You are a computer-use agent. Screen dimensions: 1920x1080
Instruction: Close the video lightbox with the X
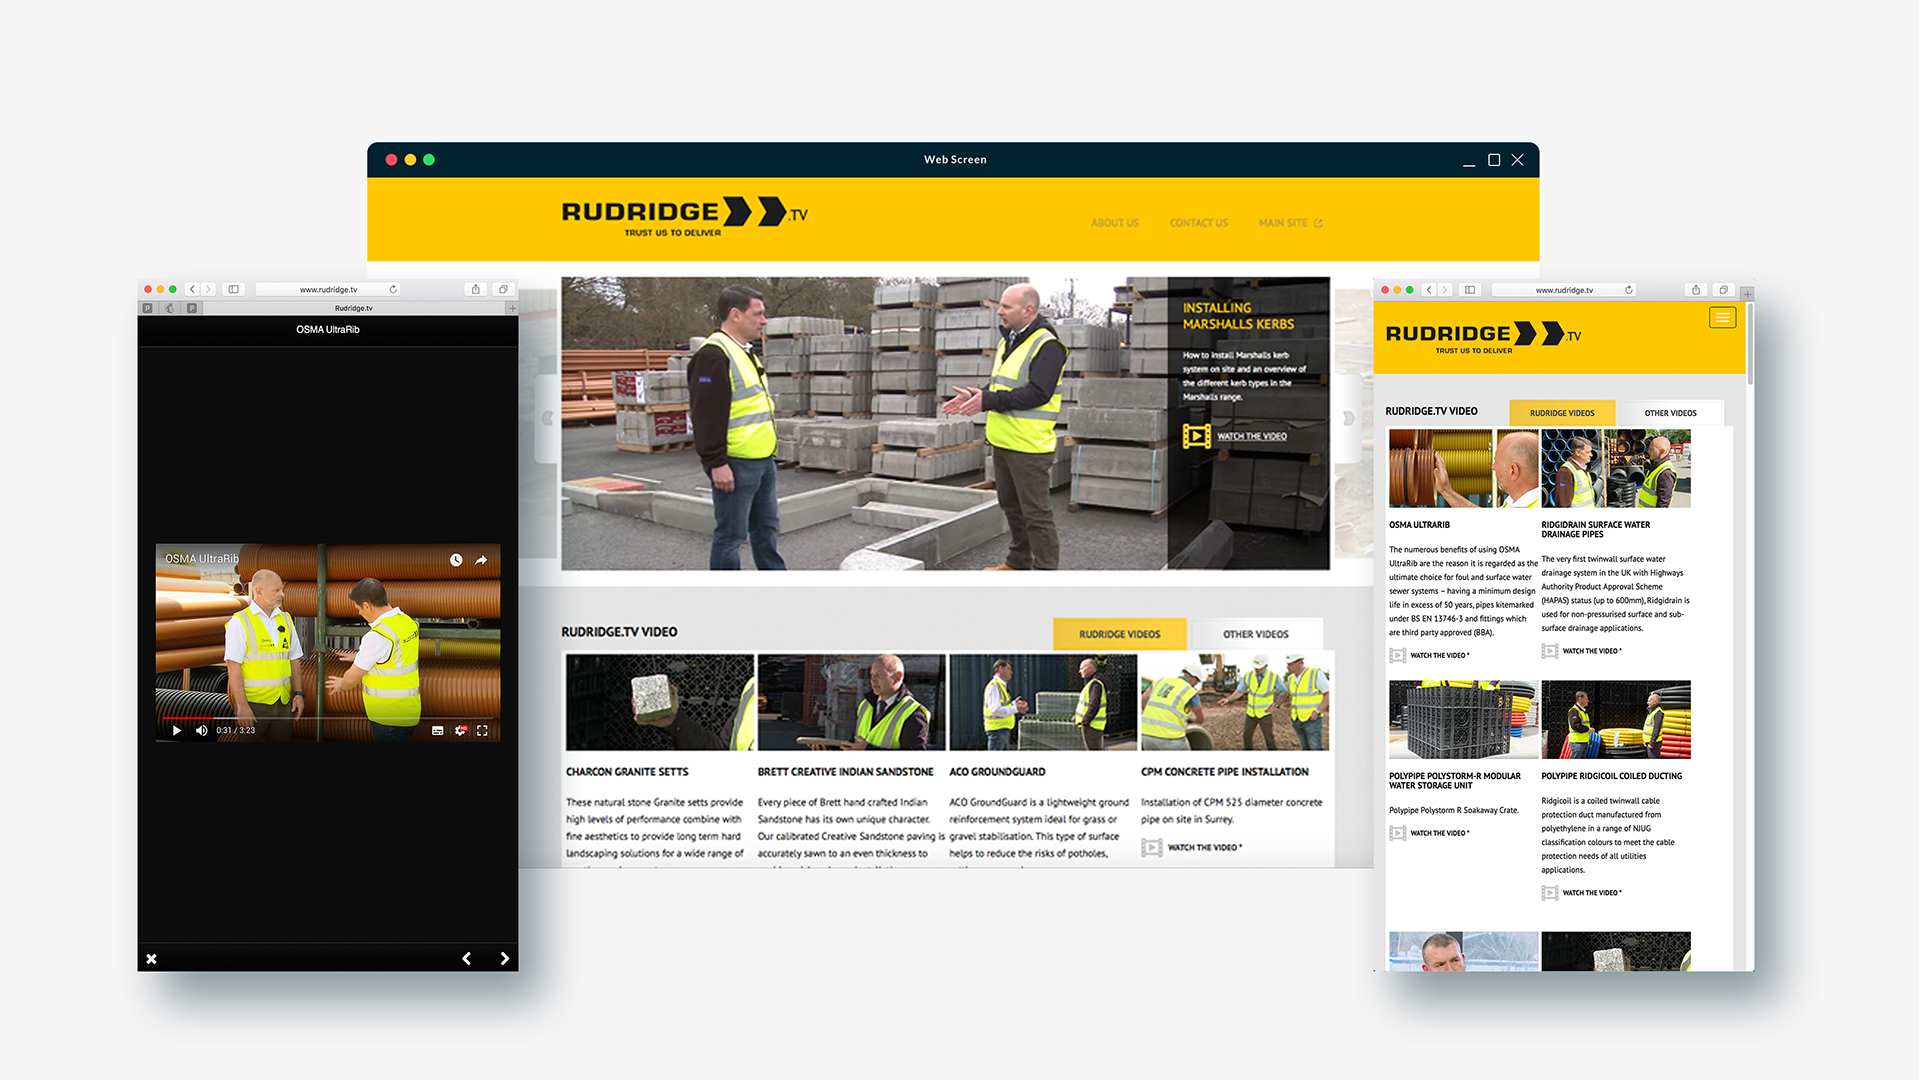(x=151, y=959)
